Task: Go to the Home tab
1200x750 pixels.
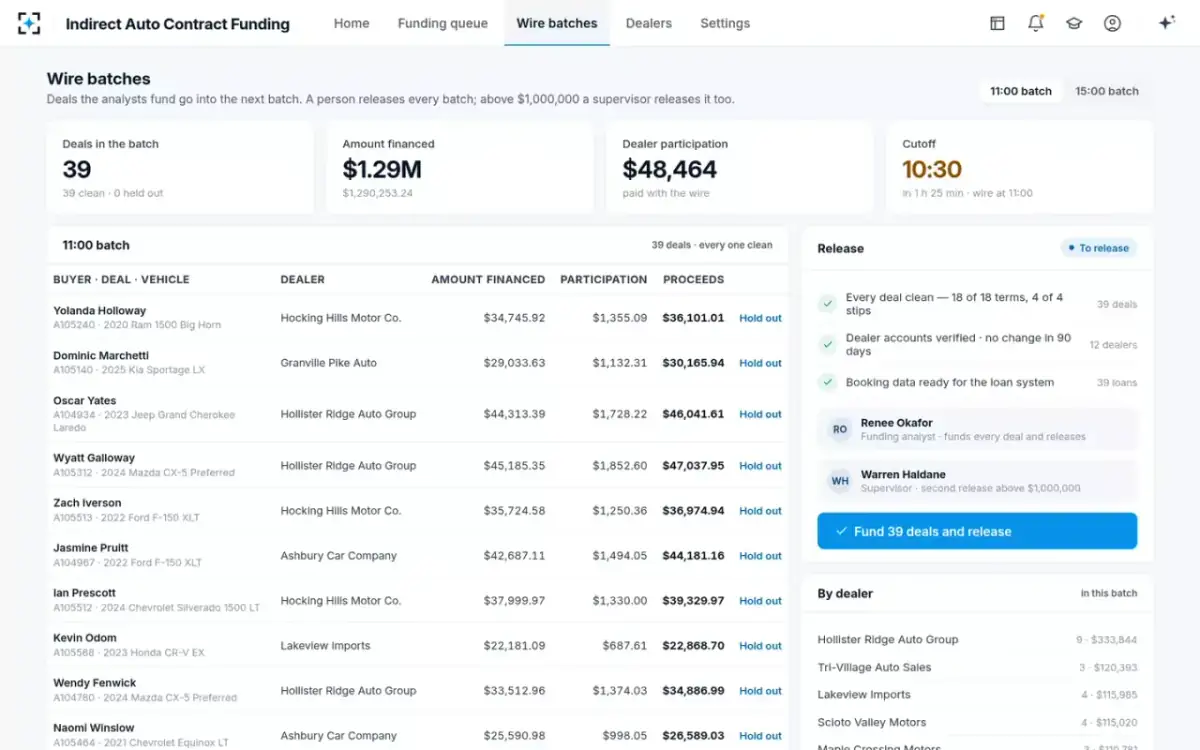Action: [x=351, y=23]
